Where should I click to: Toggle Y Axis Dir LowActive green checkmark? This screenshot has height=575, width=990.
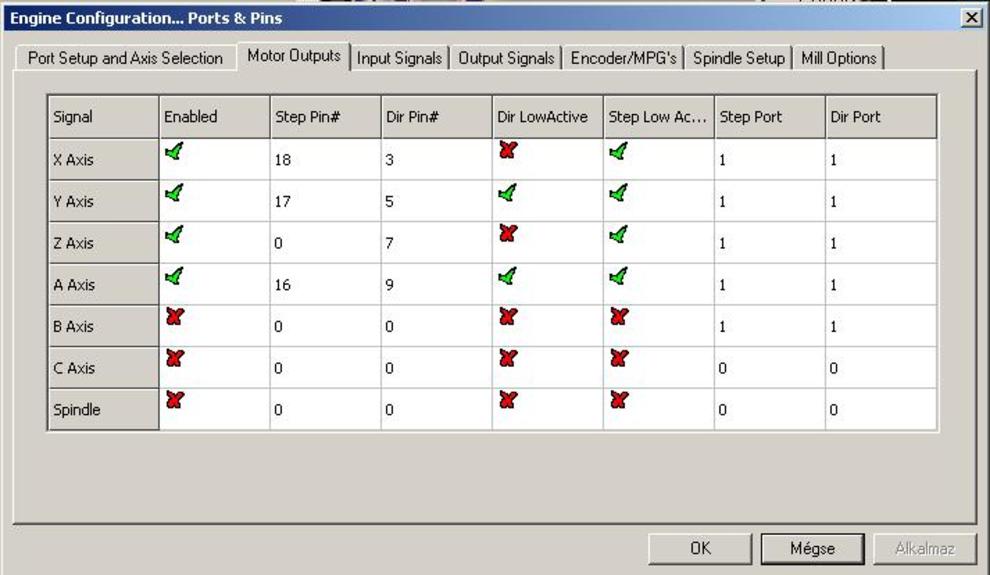[x=508, y=193]
